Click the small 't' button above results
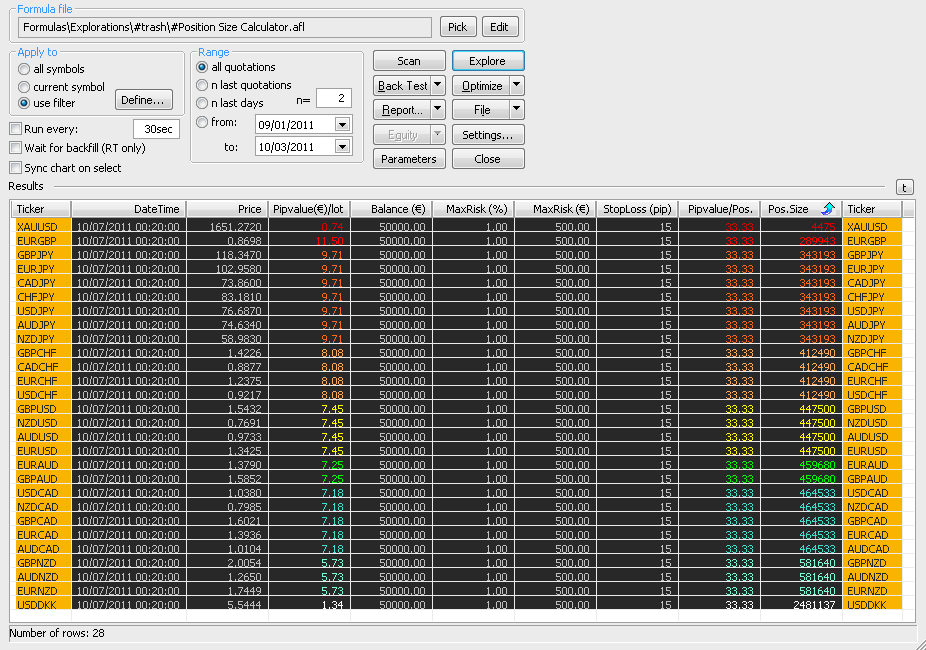 coord(904,187)
